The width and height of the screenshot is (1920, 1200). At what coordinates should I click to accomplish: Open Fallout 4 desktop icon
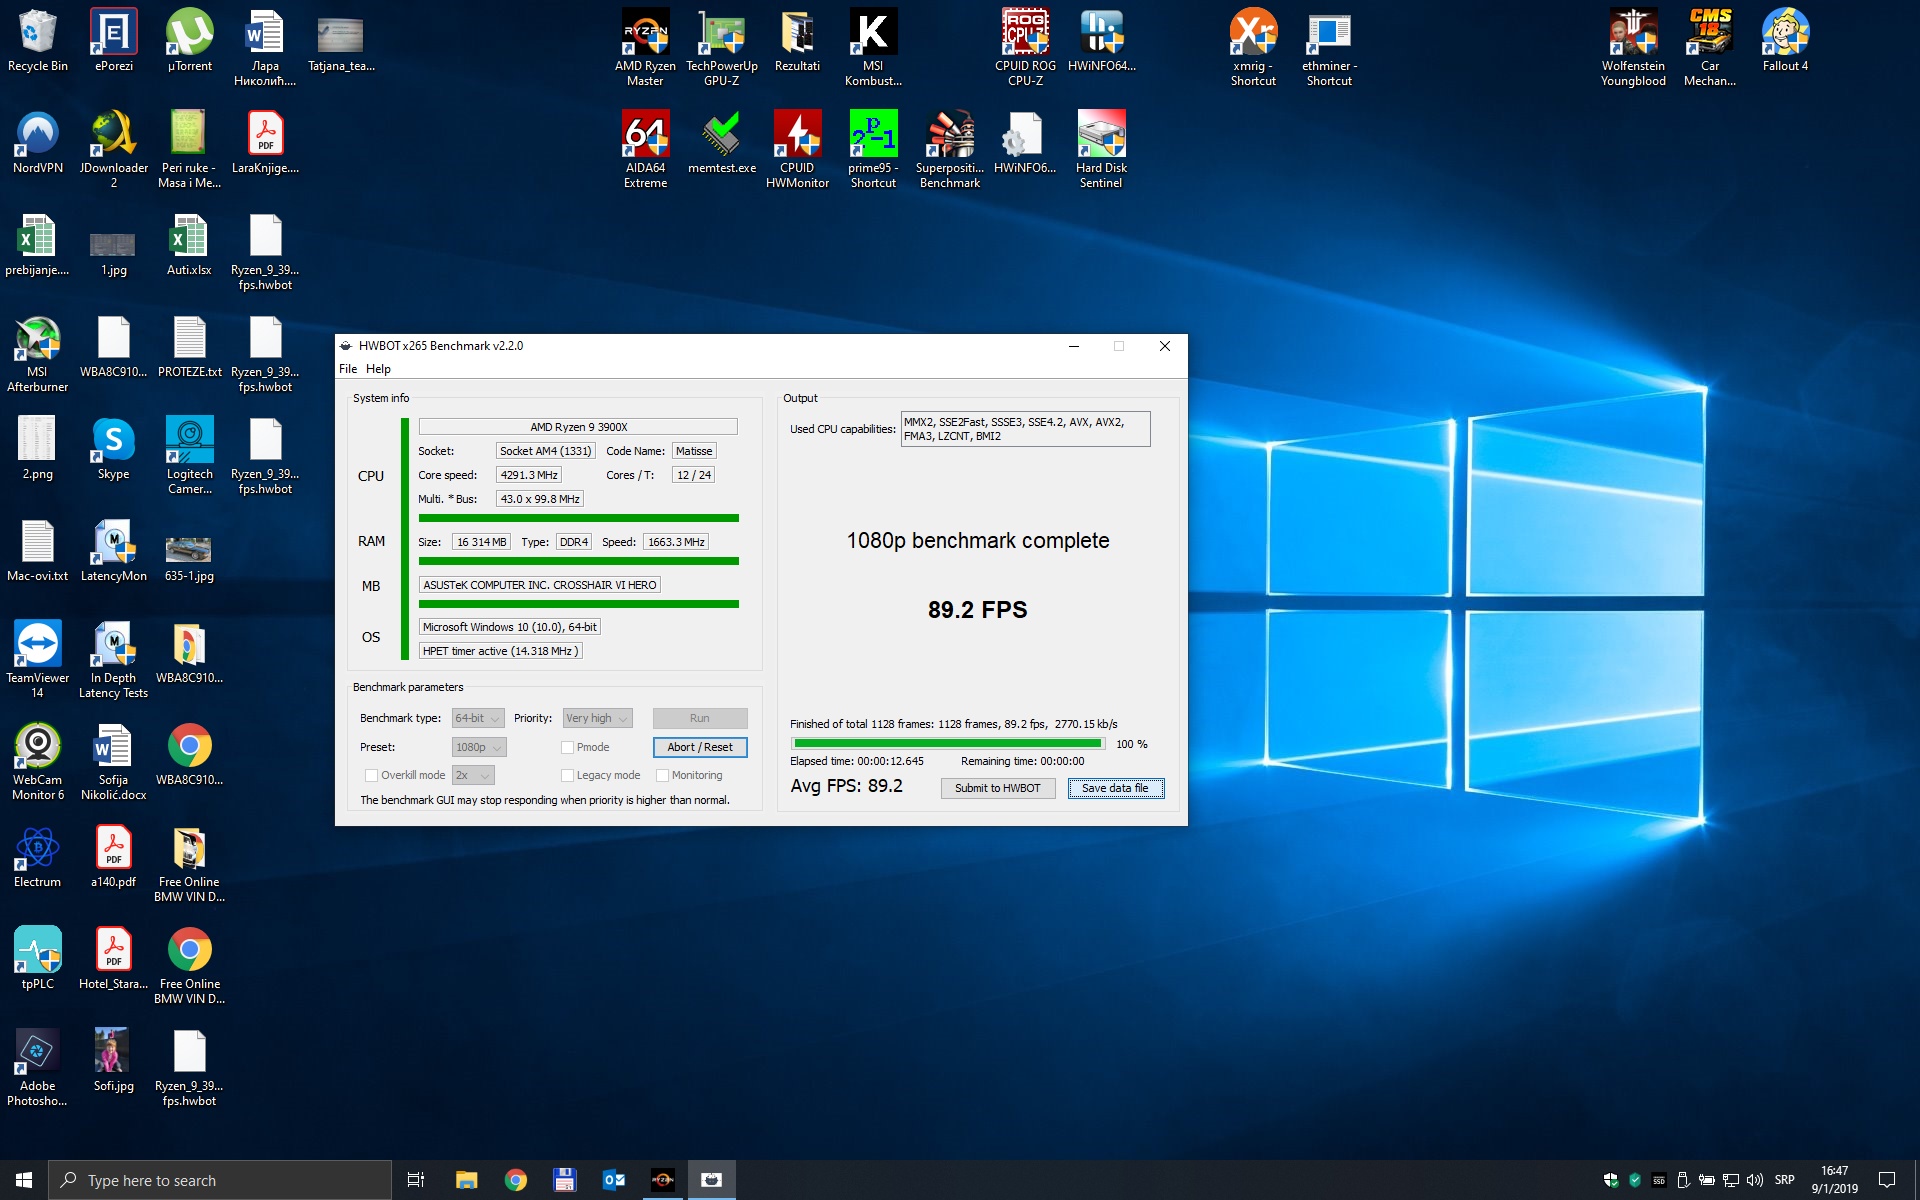[x=1785, y=40]
